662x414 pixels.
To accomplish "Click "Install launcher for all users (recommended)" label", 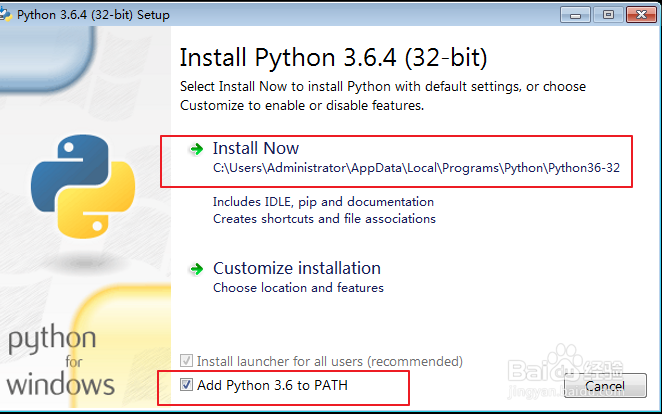I will coord(329,361).
